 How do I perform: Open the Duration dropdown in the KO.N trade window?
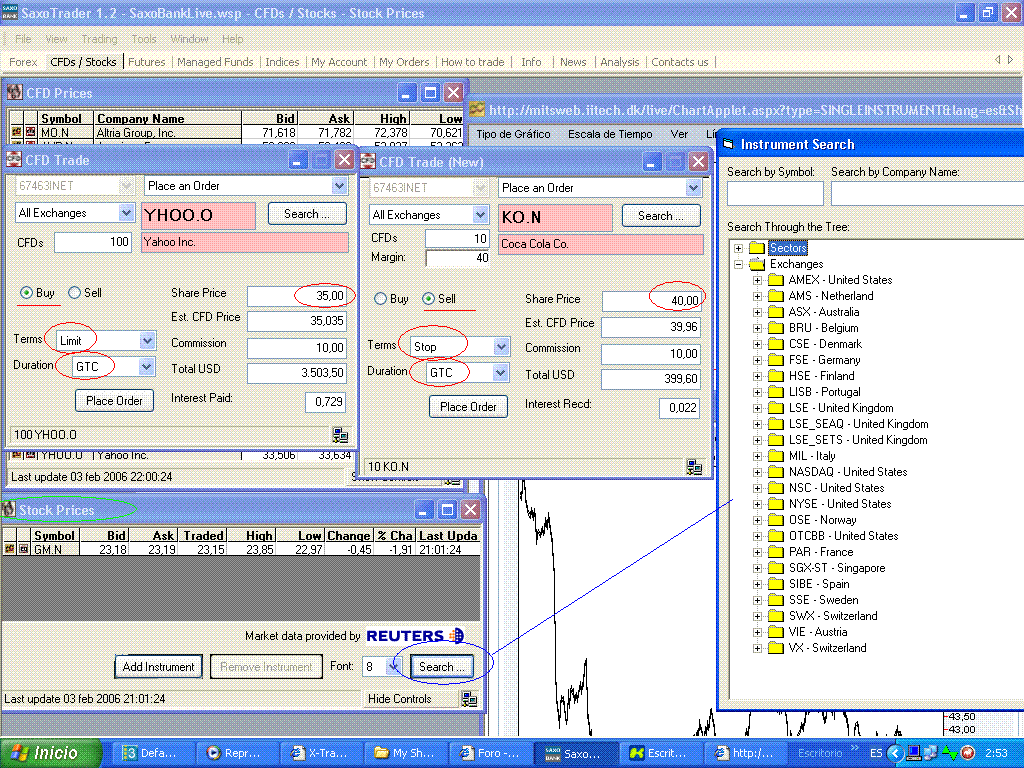501,372
